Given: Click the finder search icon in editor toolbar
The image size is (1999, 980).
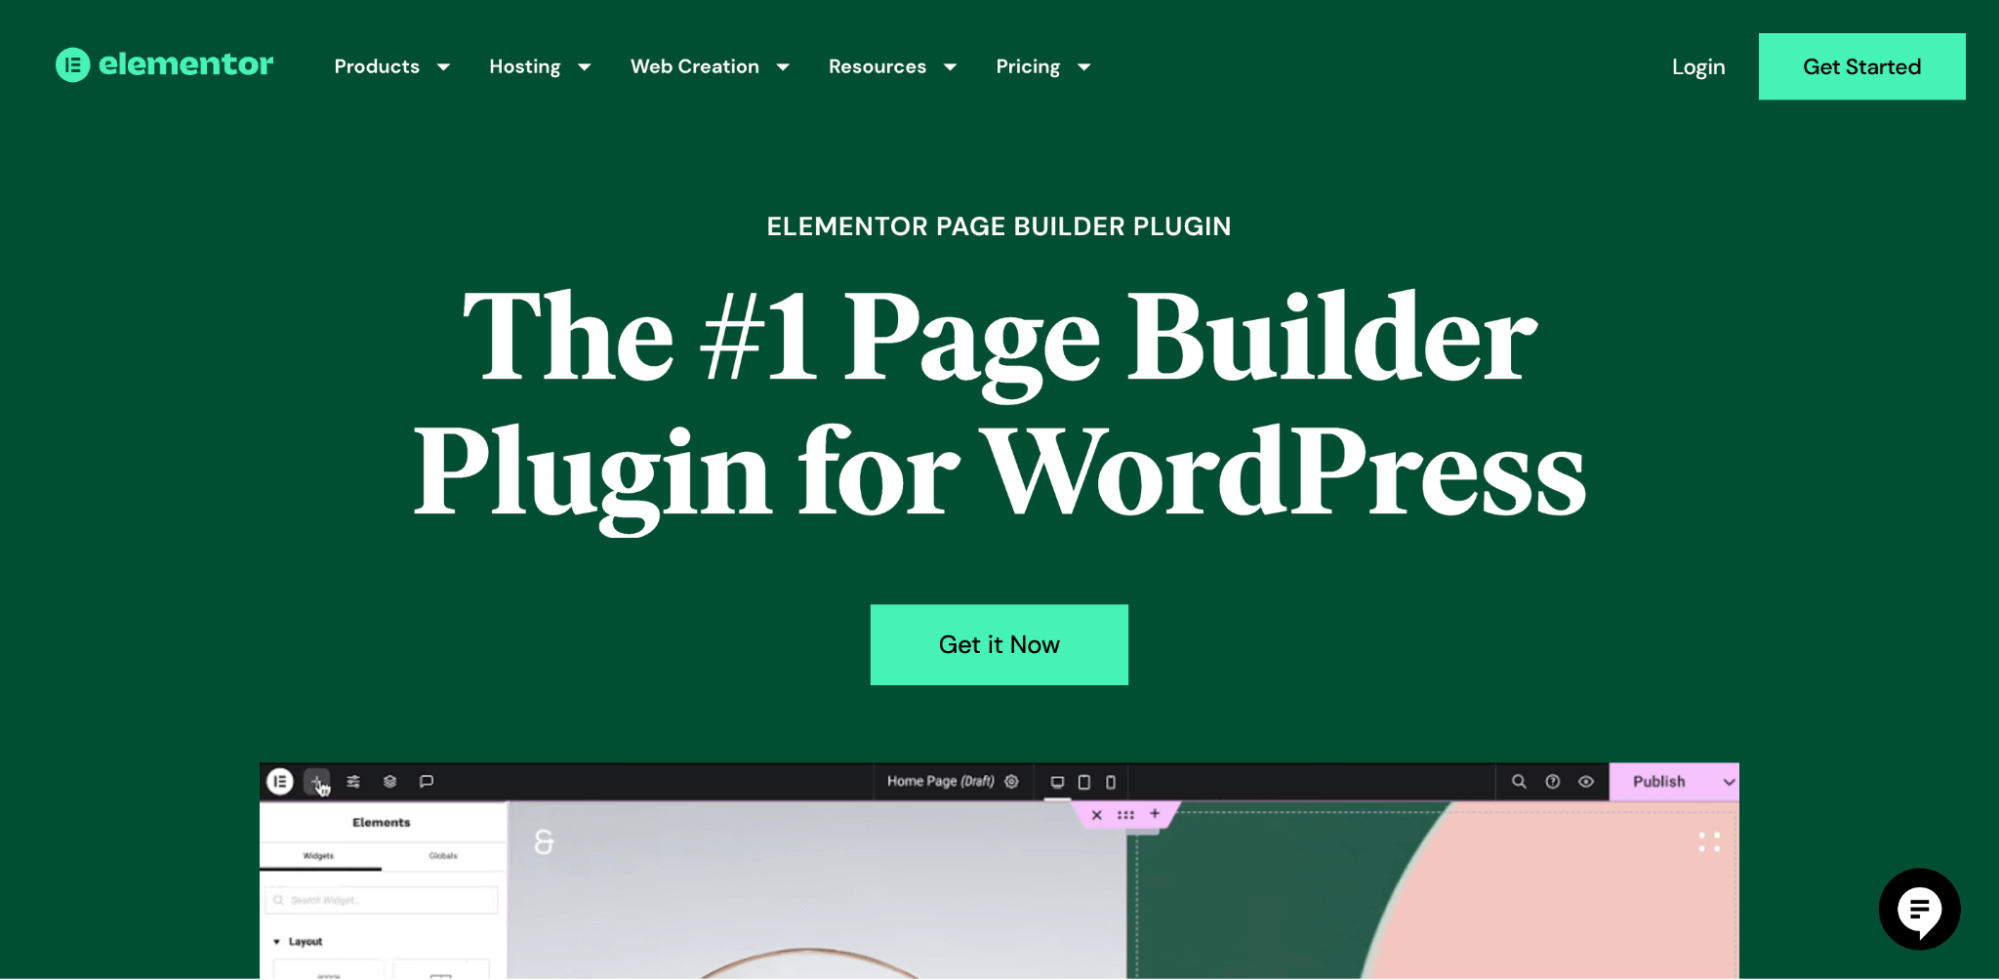Looking at the screenshot, I should [1519, 782].
